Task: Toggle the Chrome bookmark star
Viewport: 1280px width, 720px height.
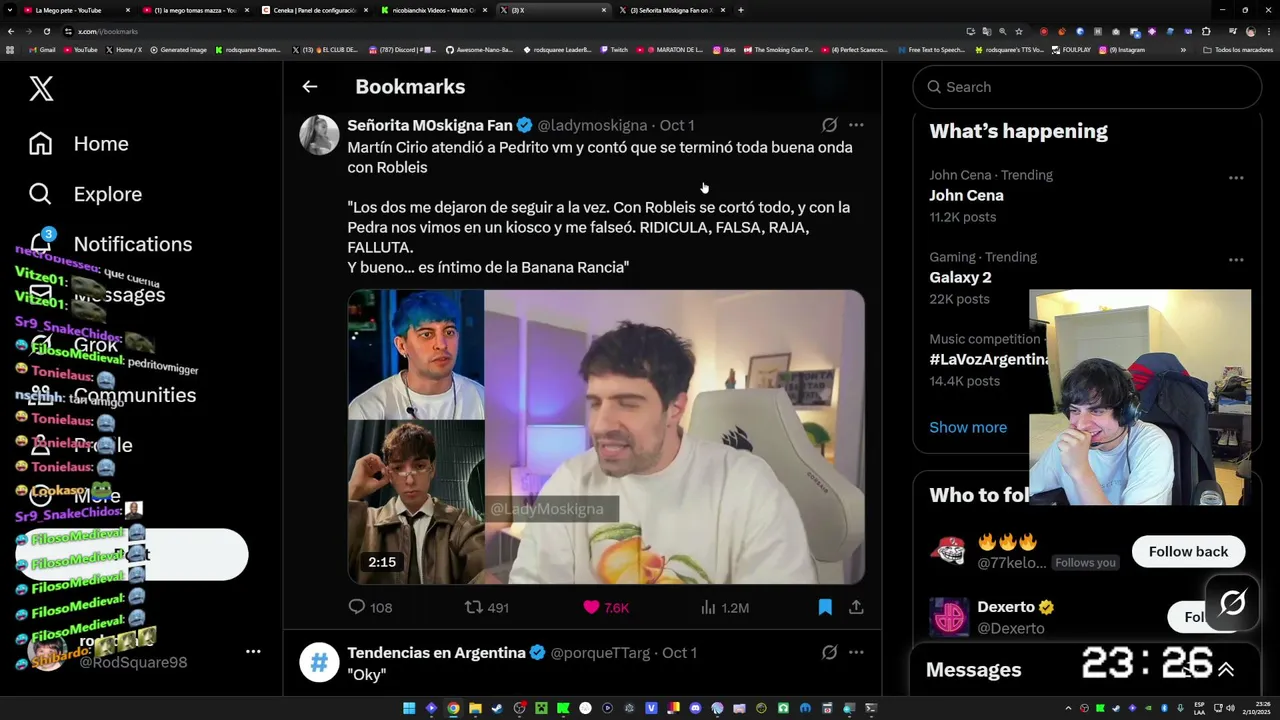Action: 1019,31
